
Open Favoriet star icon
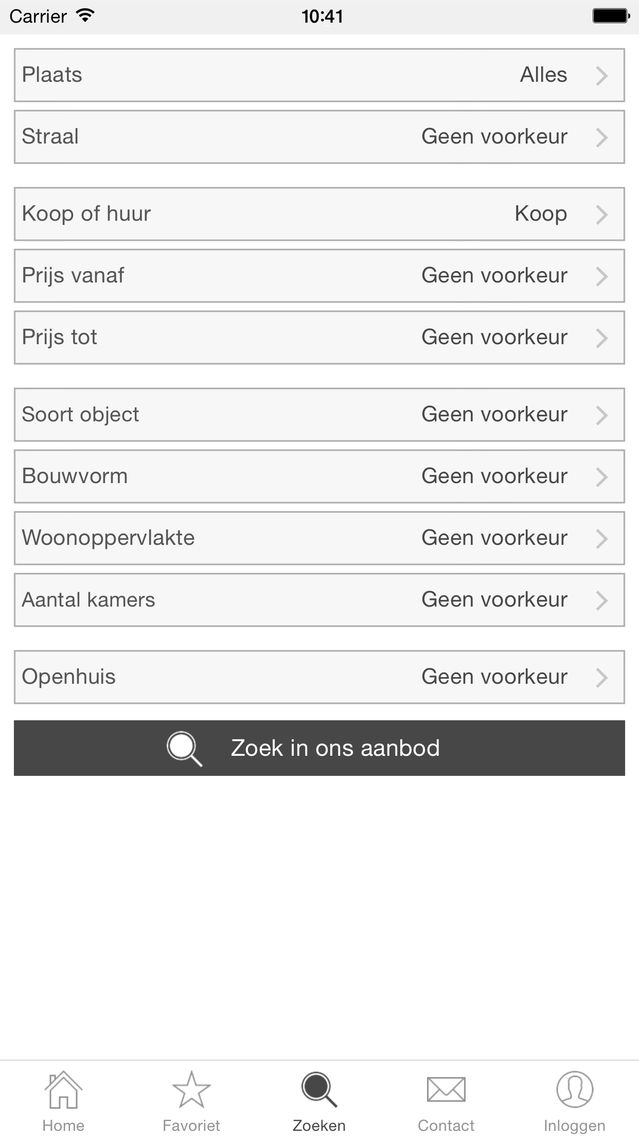[x=191, y=1090]
